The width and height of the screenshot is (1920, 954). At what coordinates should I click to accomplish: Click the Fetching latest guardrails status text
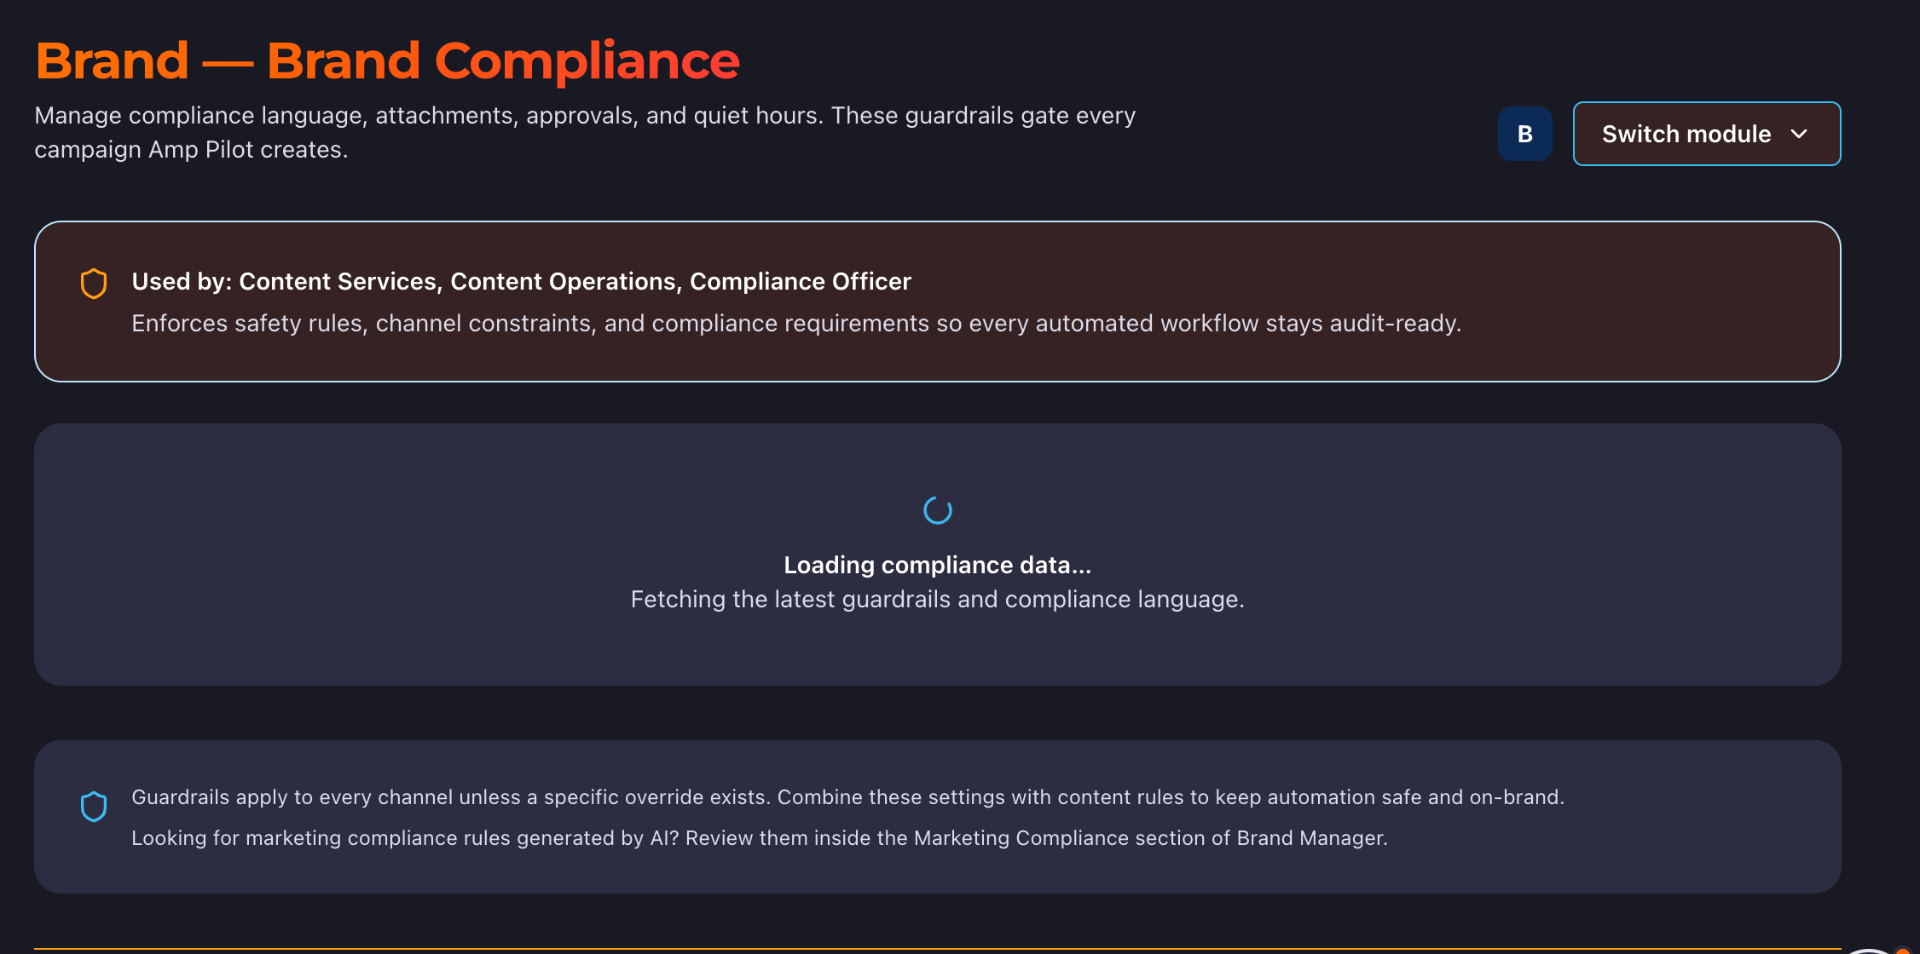point(937,599)
